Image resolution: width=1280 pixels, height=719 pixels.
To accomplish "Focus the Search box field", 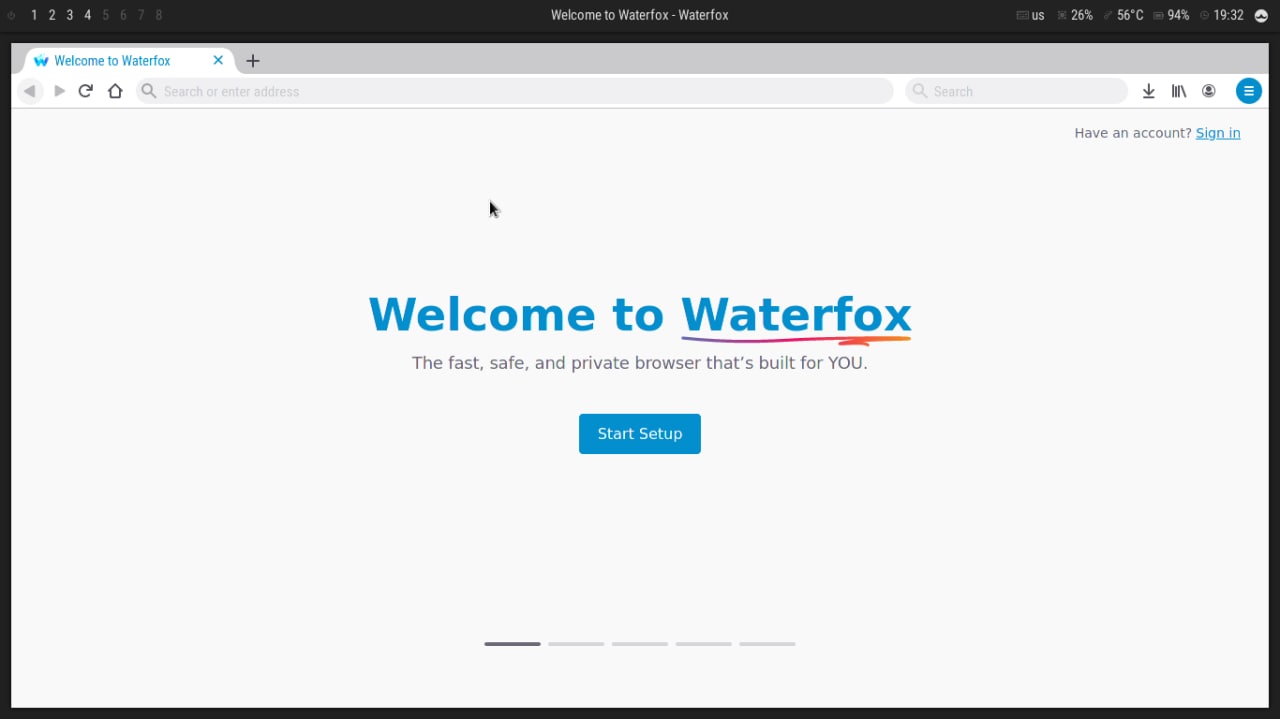I will click(1017, 91).
